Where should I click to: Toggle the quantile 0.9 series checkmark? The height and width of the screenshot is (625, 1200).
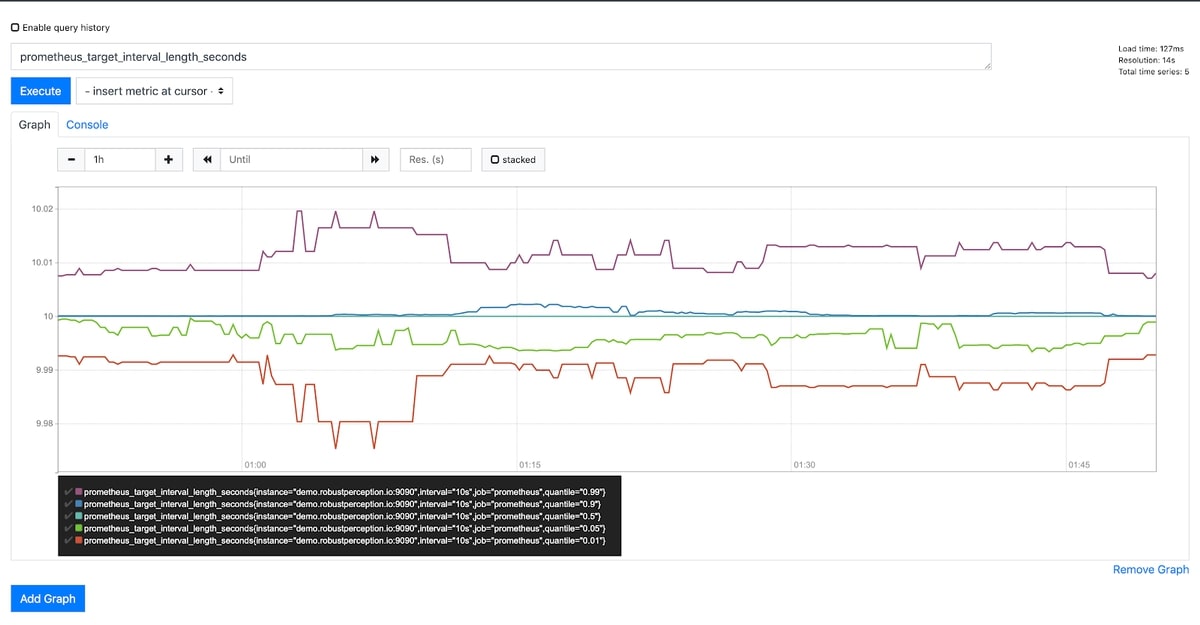pyautogui.click(x=68, y=504)
